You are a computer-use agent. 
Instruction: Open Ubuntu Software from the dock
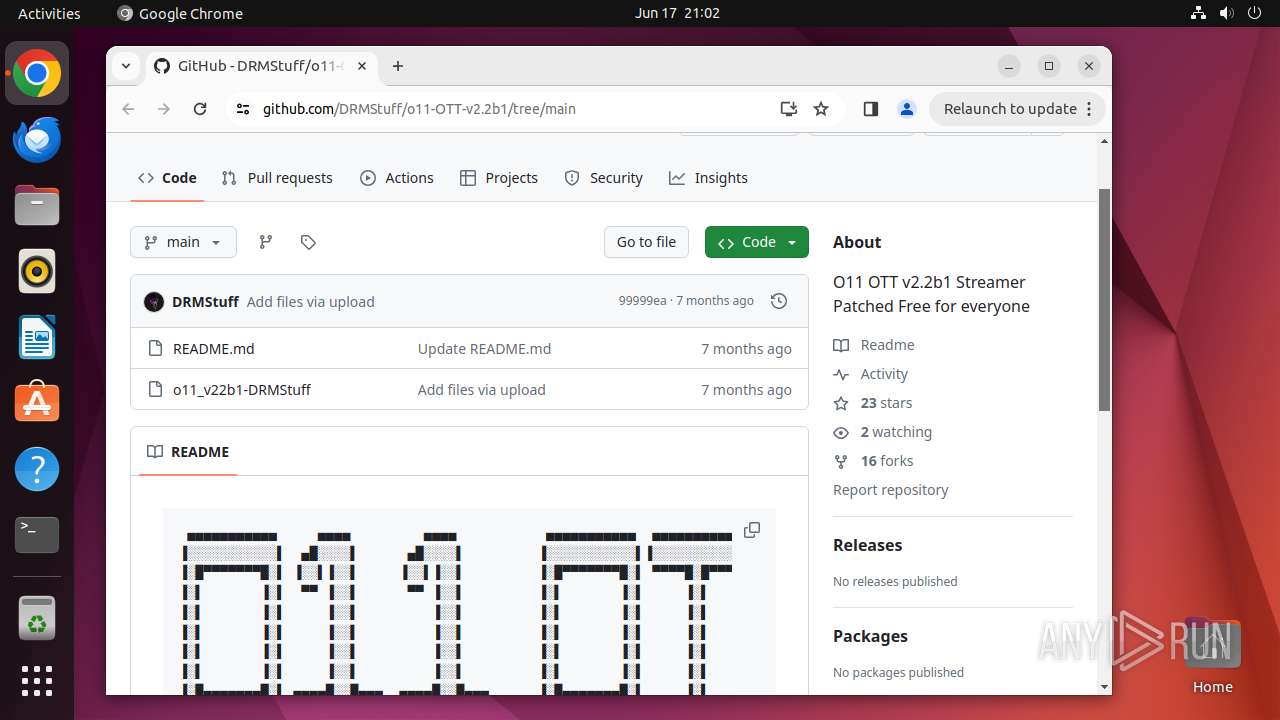pyautogui.click(x=37, y=403)
